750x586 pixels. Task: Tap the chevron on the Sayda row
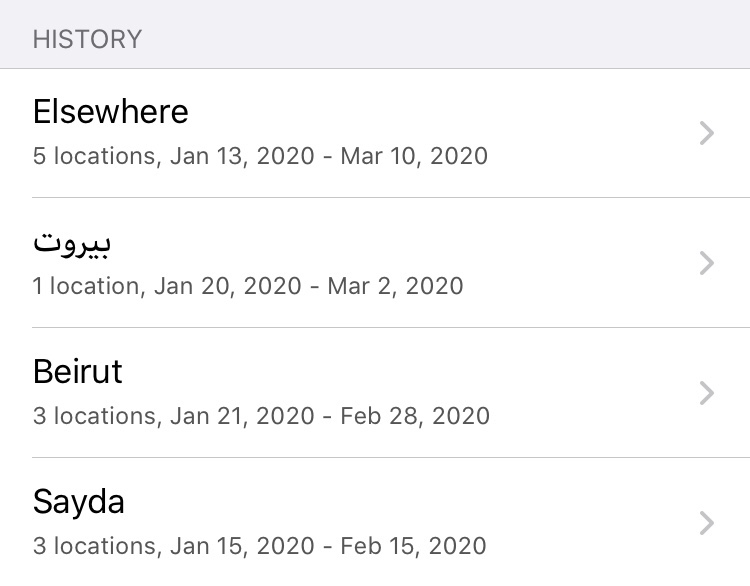707,523
